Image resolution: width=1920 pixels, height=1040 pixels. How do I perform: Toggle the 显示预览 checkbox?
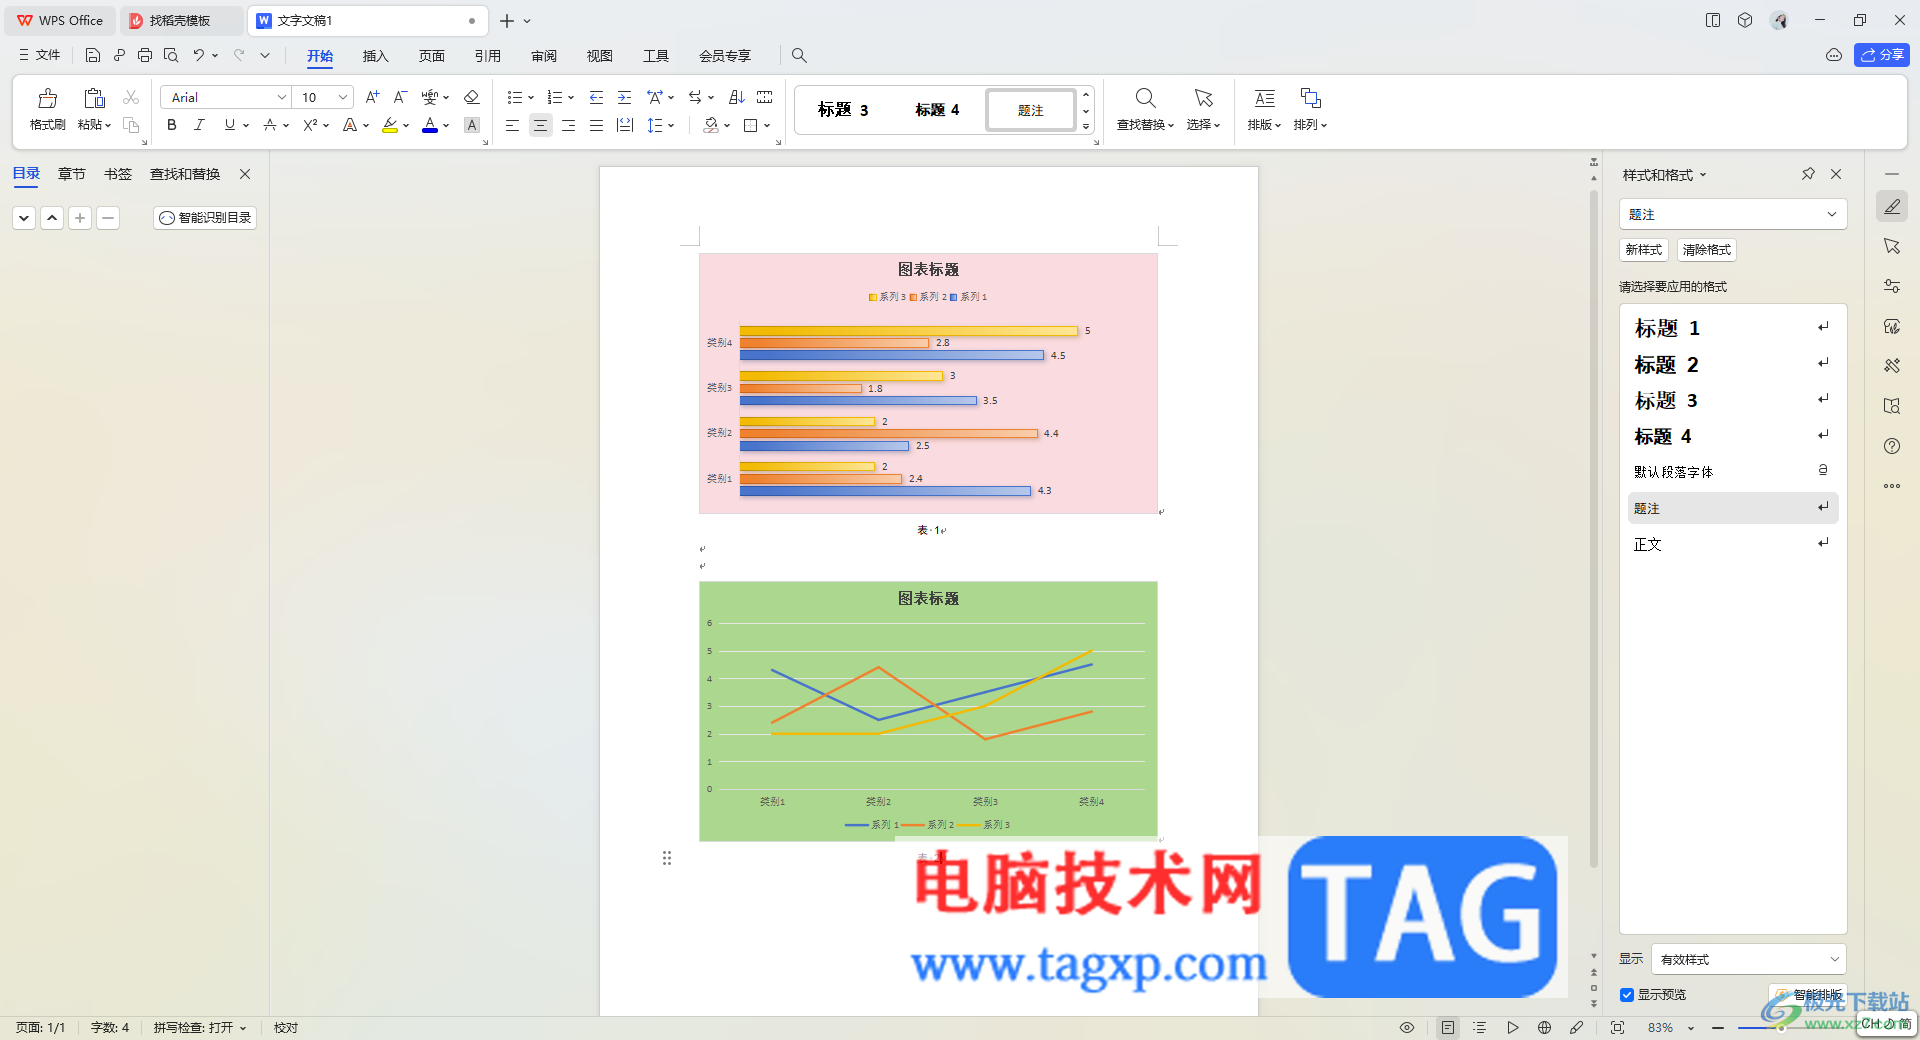pyautogui.click(x=1627, y=995)
